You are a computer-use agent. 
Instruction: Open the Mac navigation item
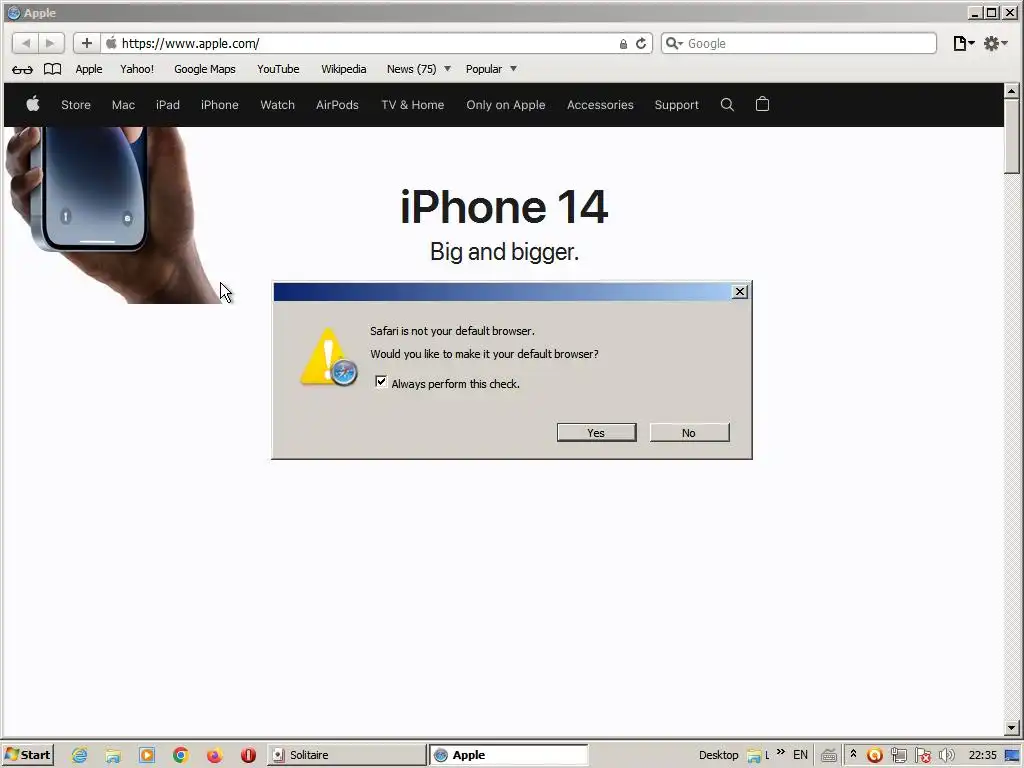click(123, 104)
